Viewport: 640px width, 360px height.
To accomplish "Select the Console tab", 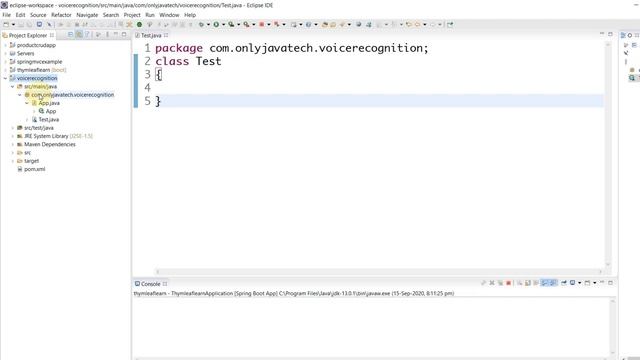I will point(150,284).
